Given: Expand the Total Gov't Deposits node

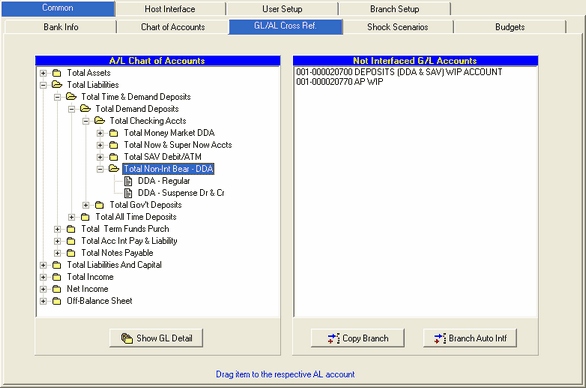Looking at the screenshot, I should coord(86,205).
